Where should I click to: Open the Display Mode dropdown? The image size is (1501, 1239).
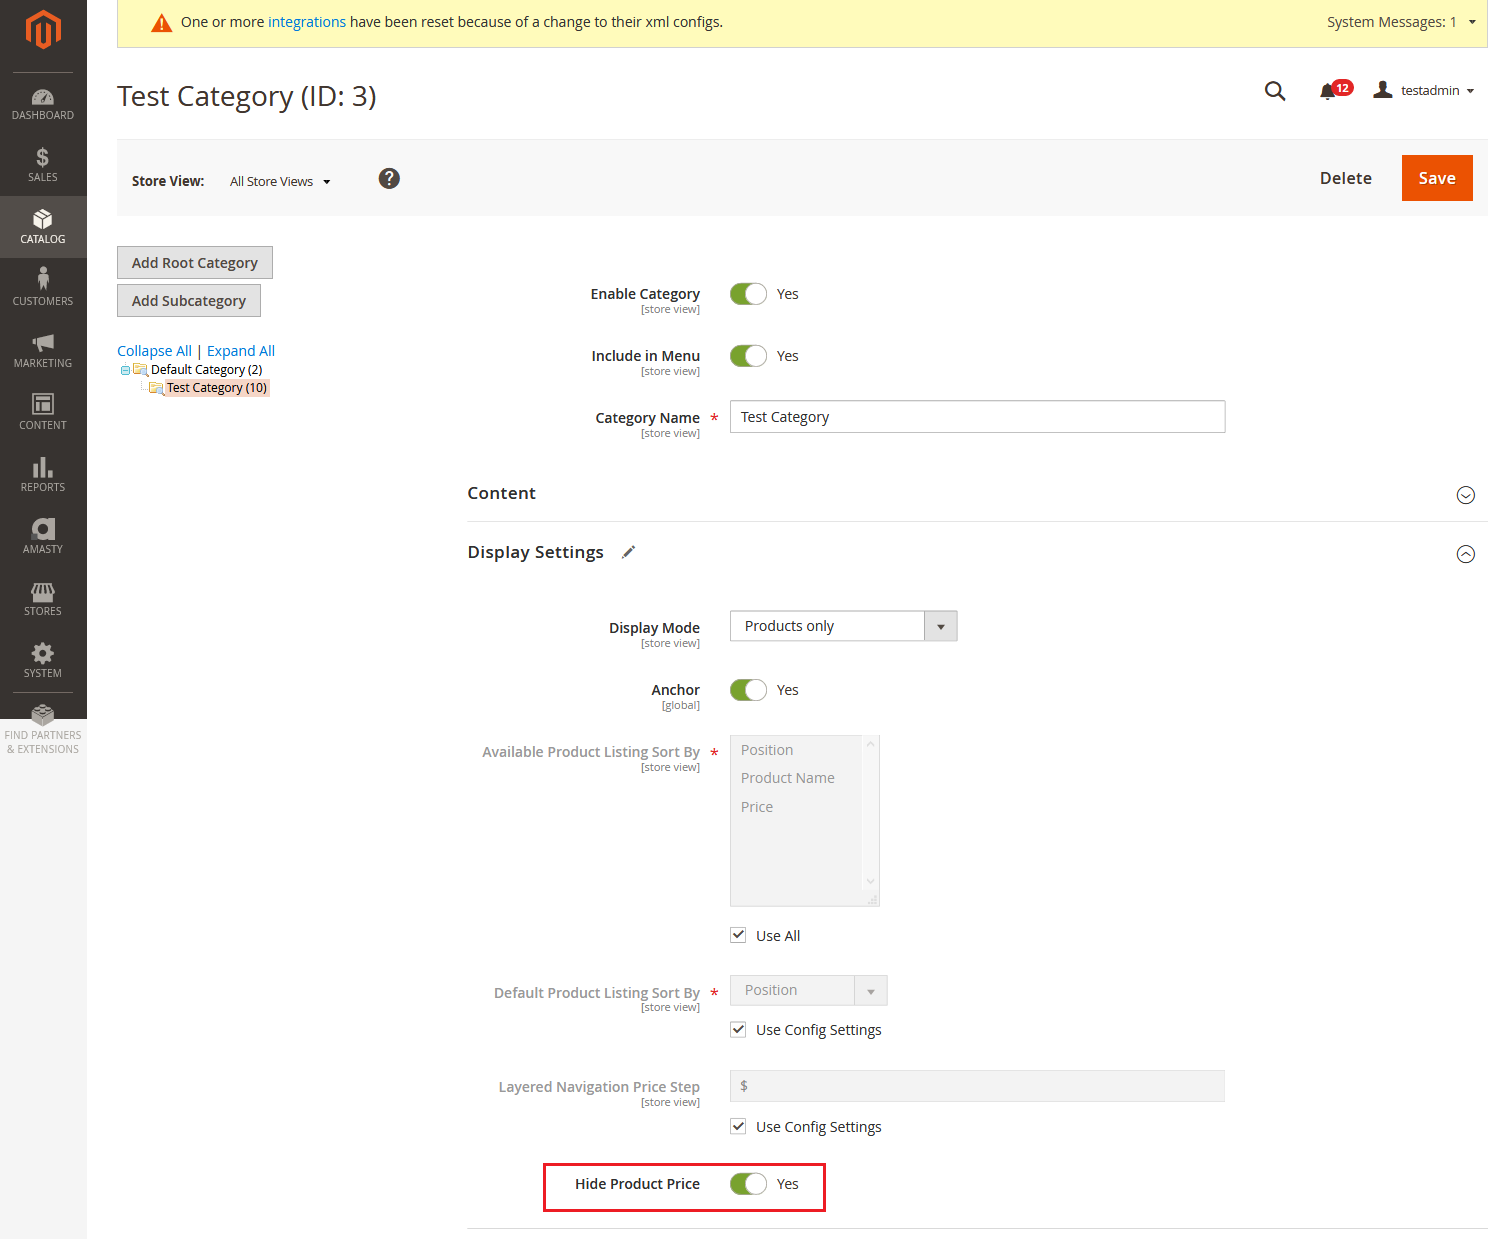pos(940,625)
